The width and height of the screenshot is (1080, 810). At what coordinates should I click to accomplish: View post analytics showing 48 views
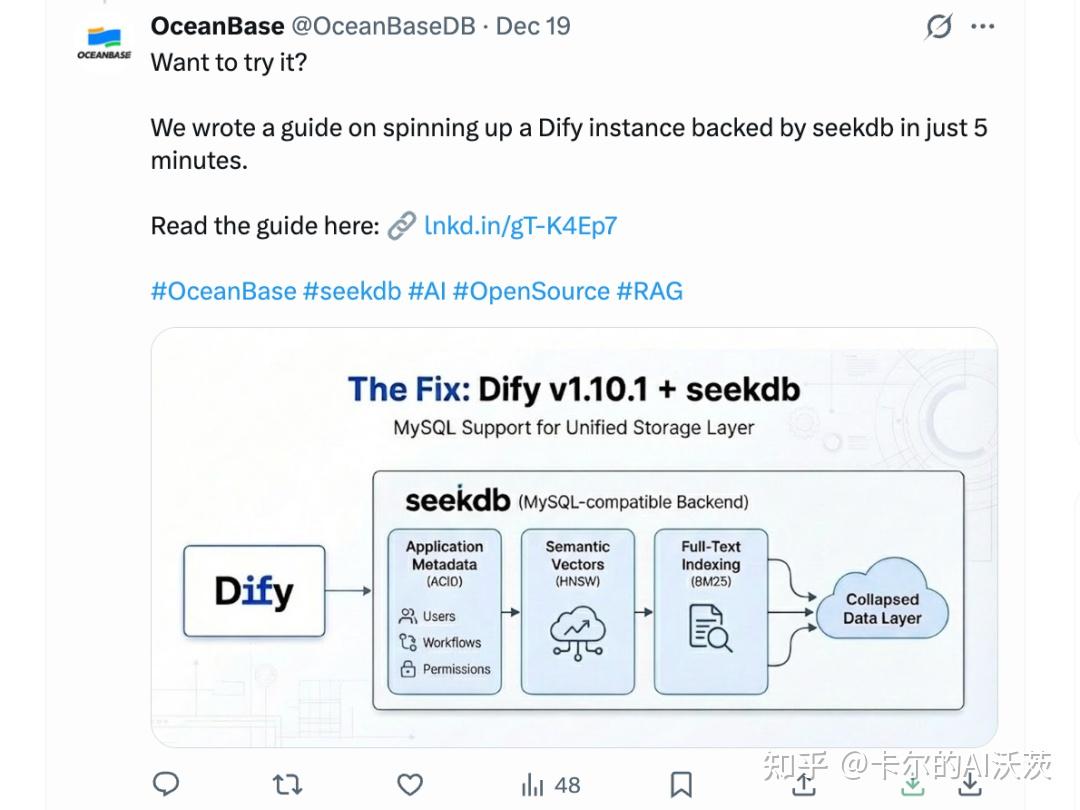pyautogui.click(x=551, y=785)
